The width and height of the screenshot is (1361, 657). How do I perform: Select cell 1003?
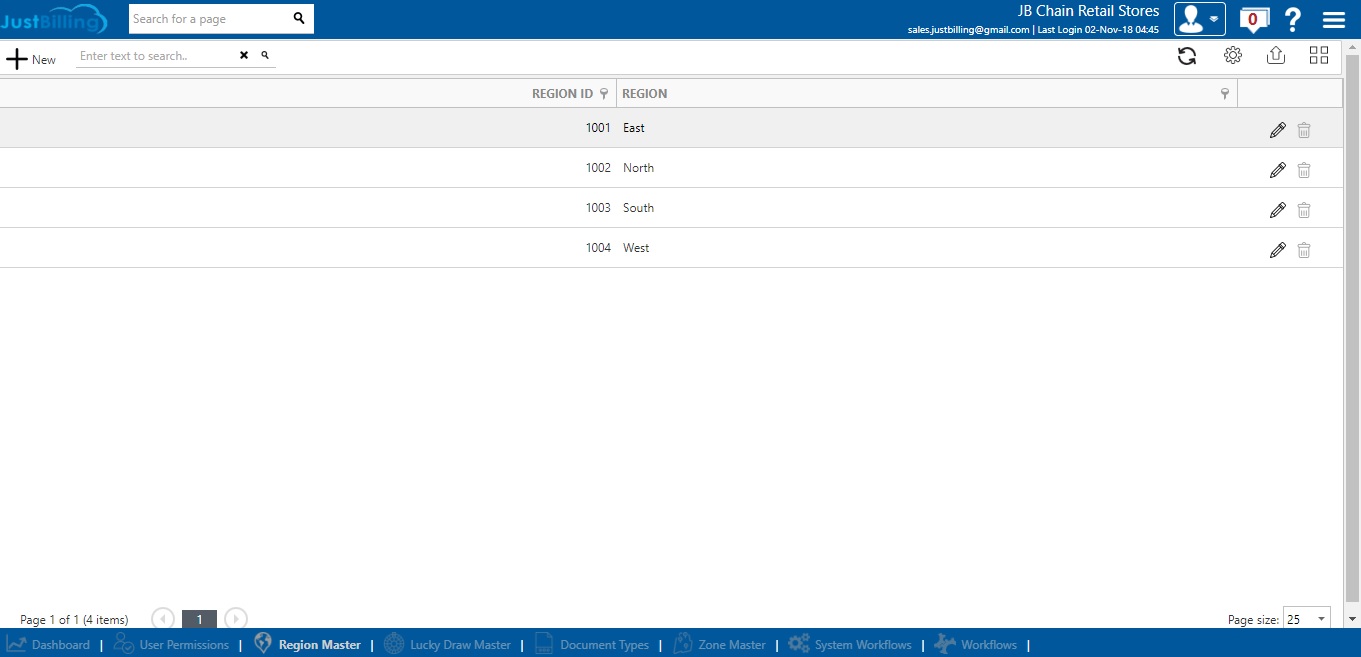pyautogui.click(x=598, y=208)
